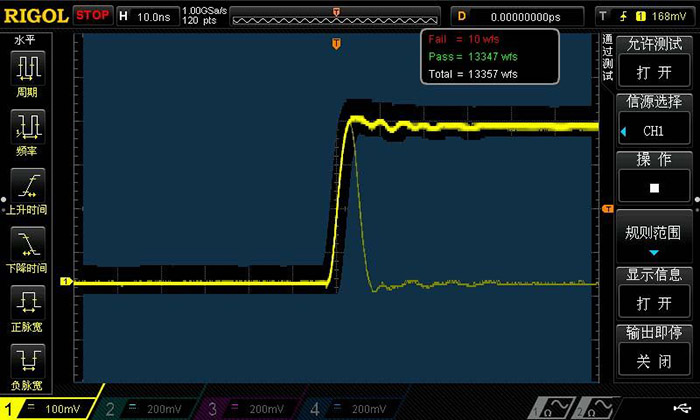The image size is (700, 420).
Task: Add the 下降时间 fall time measurement
Action: 27,248
